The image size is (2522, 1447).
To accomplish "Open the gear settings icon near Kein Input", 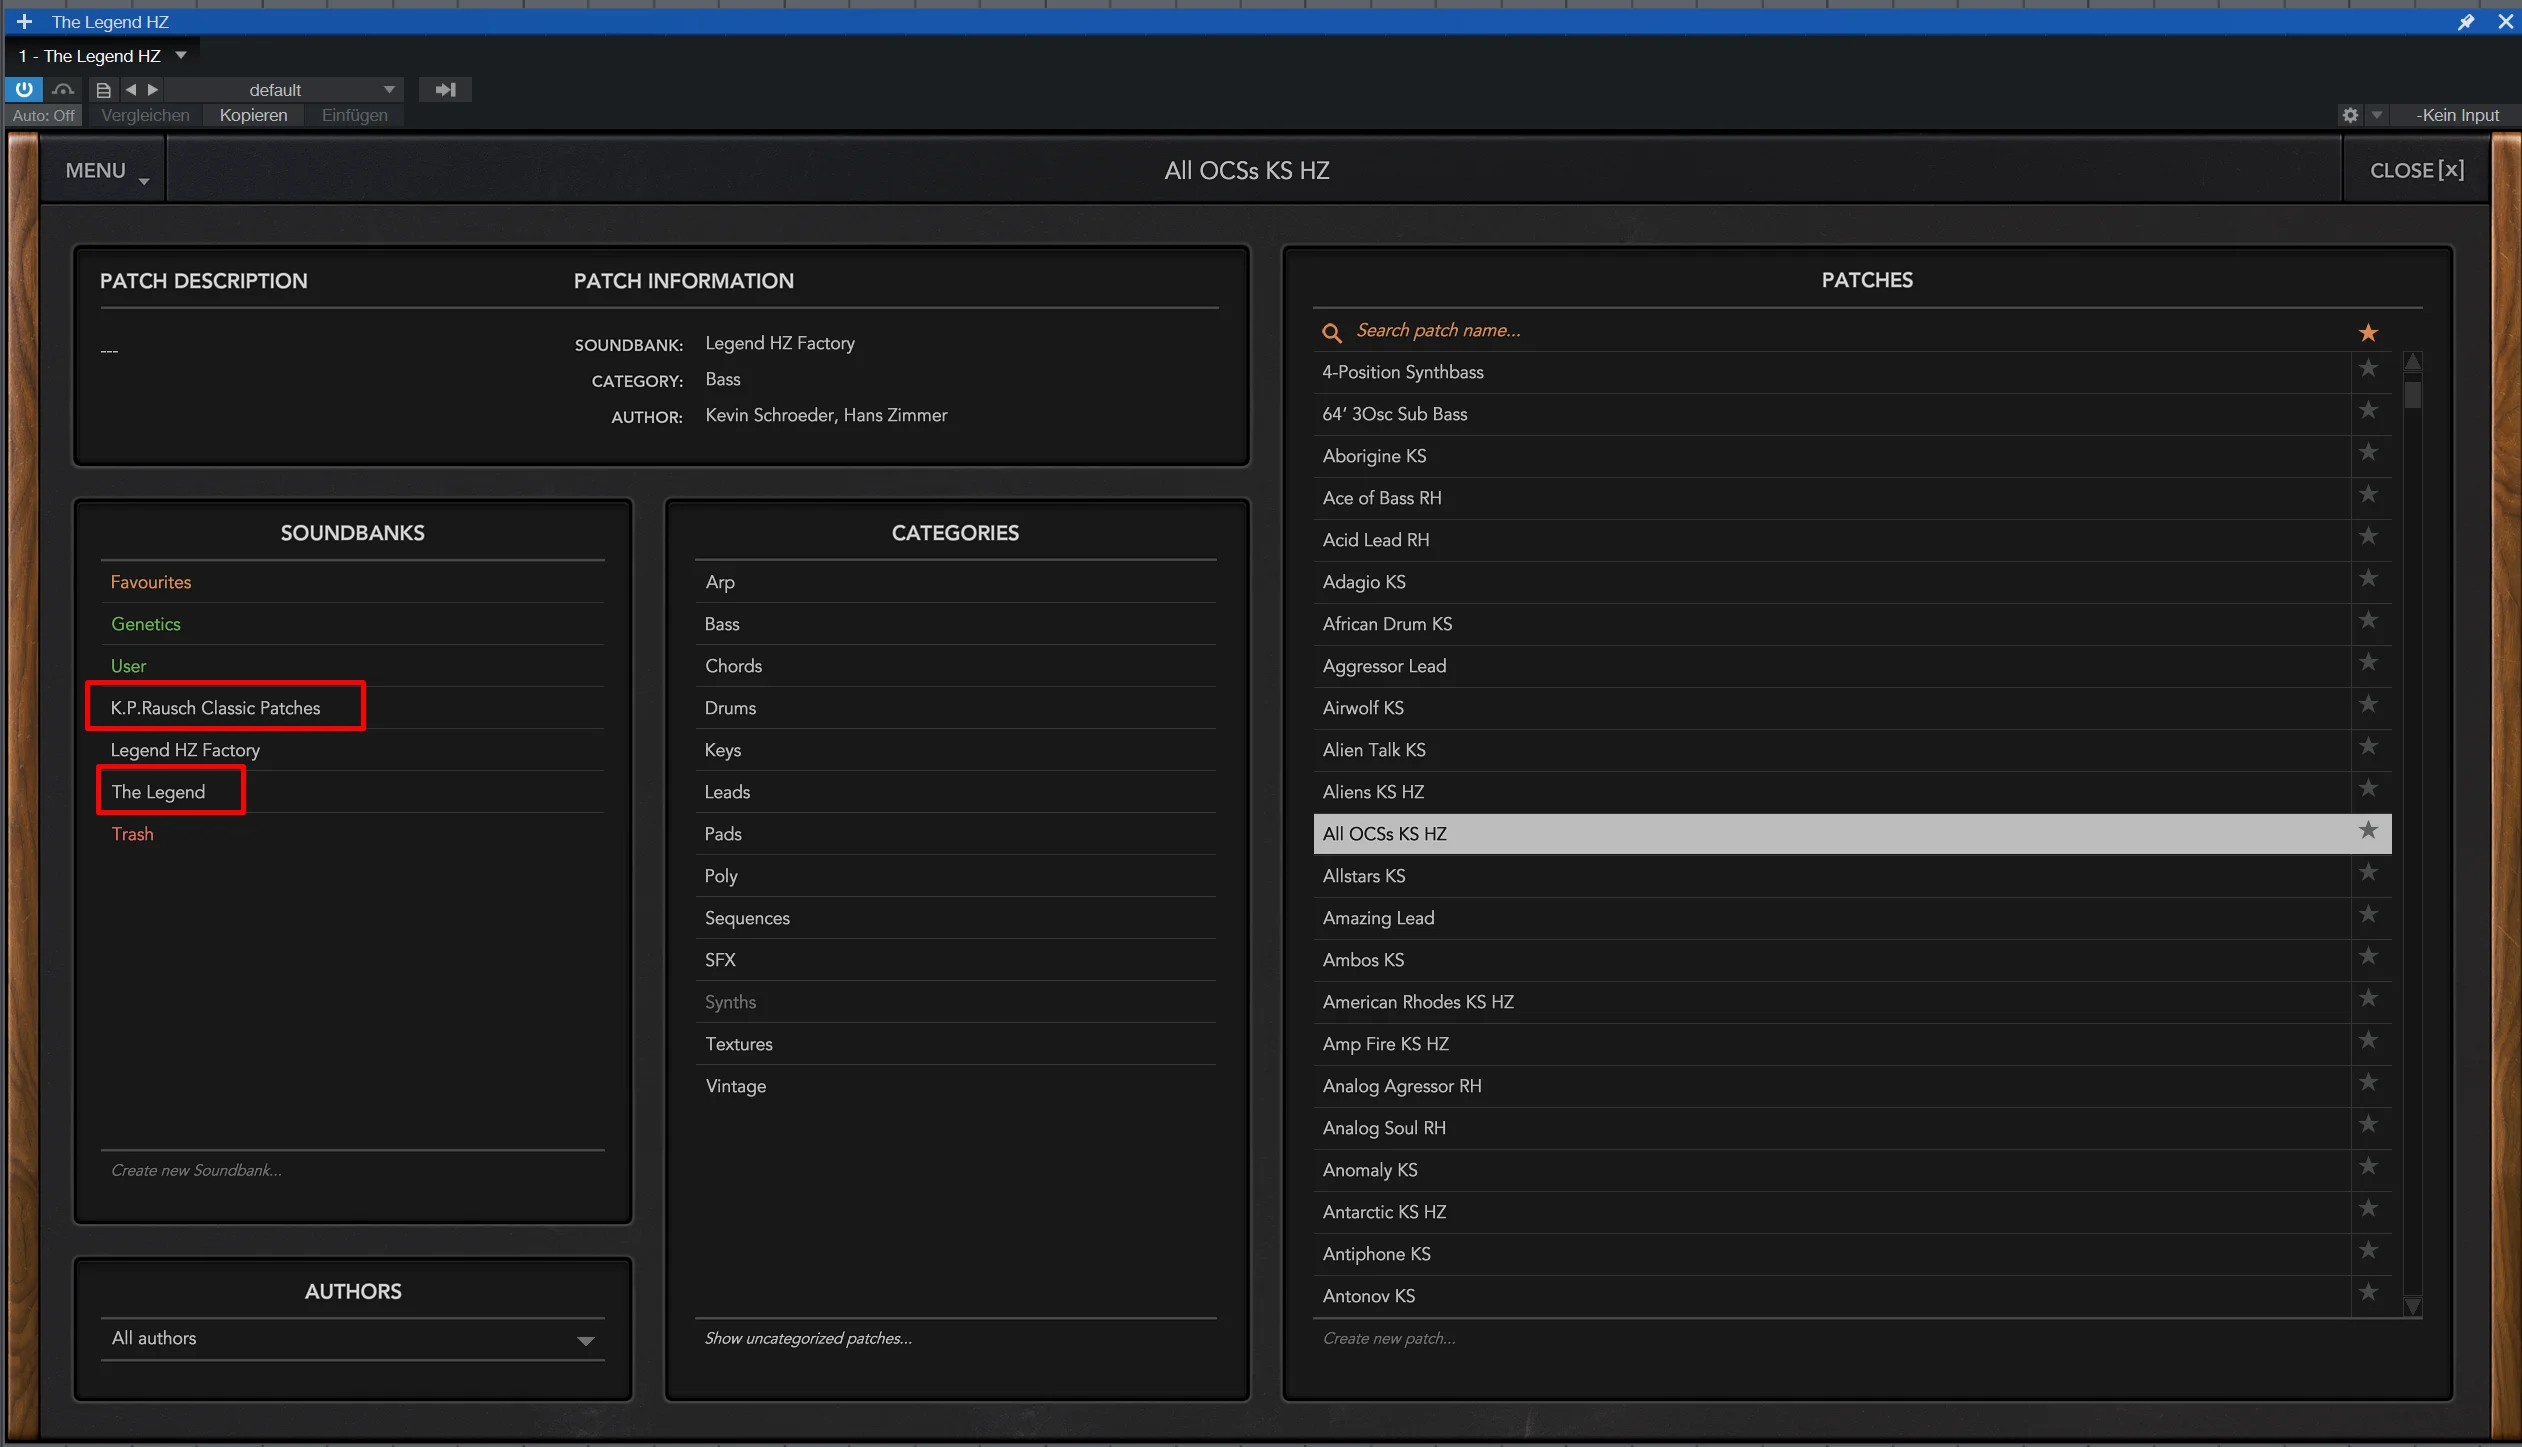I will coord(2350,115).
